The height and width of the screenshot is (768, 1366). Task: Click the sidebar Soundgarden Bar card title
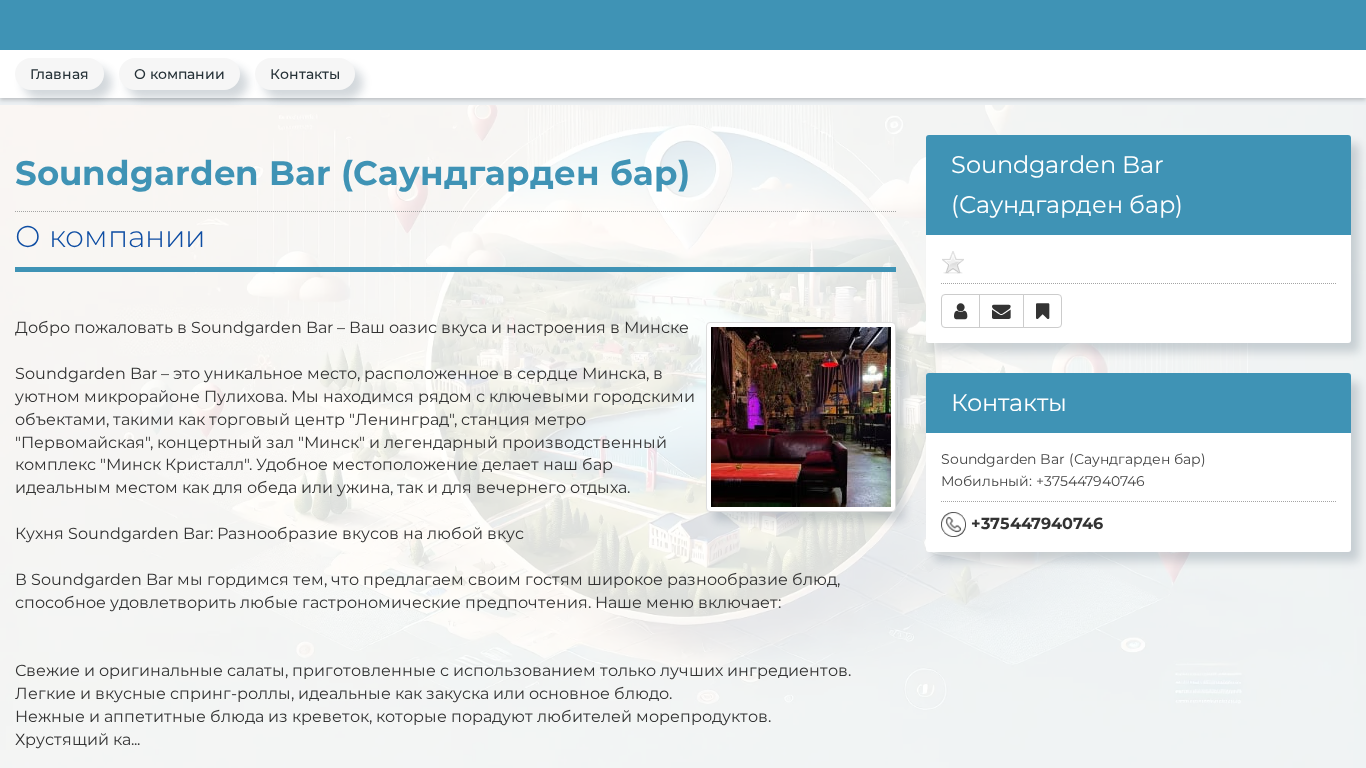click(x=1066, y=185)
